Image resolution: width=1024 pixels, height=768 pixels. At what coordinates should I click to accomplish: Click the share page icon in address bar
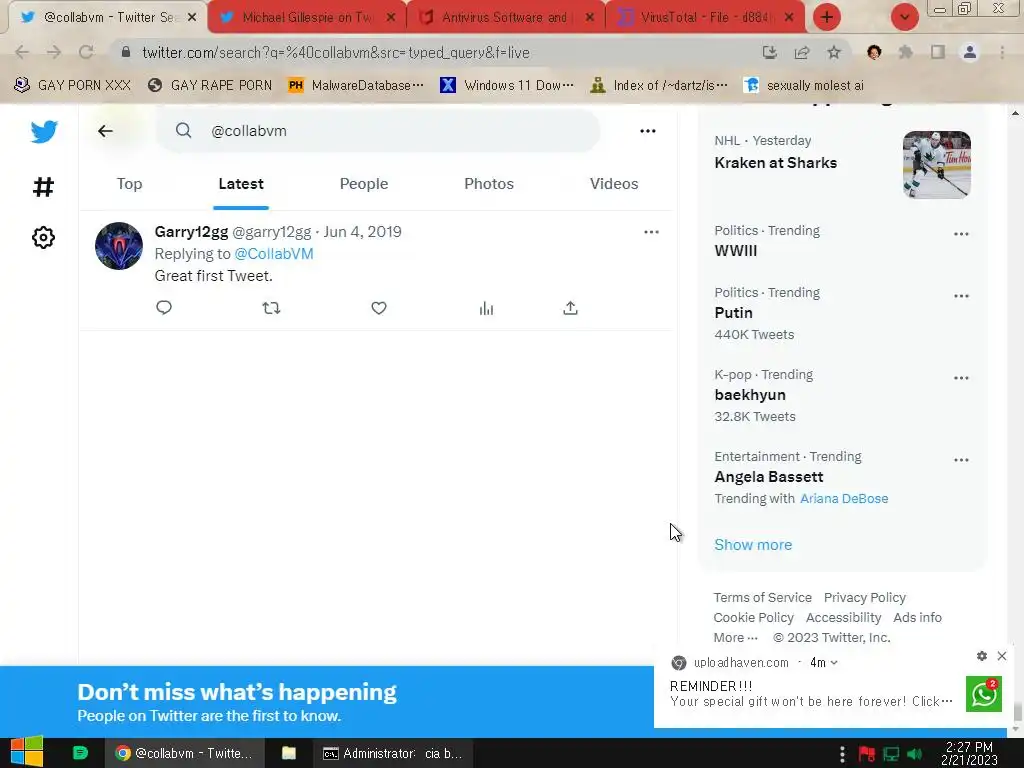tap(802, 52)
